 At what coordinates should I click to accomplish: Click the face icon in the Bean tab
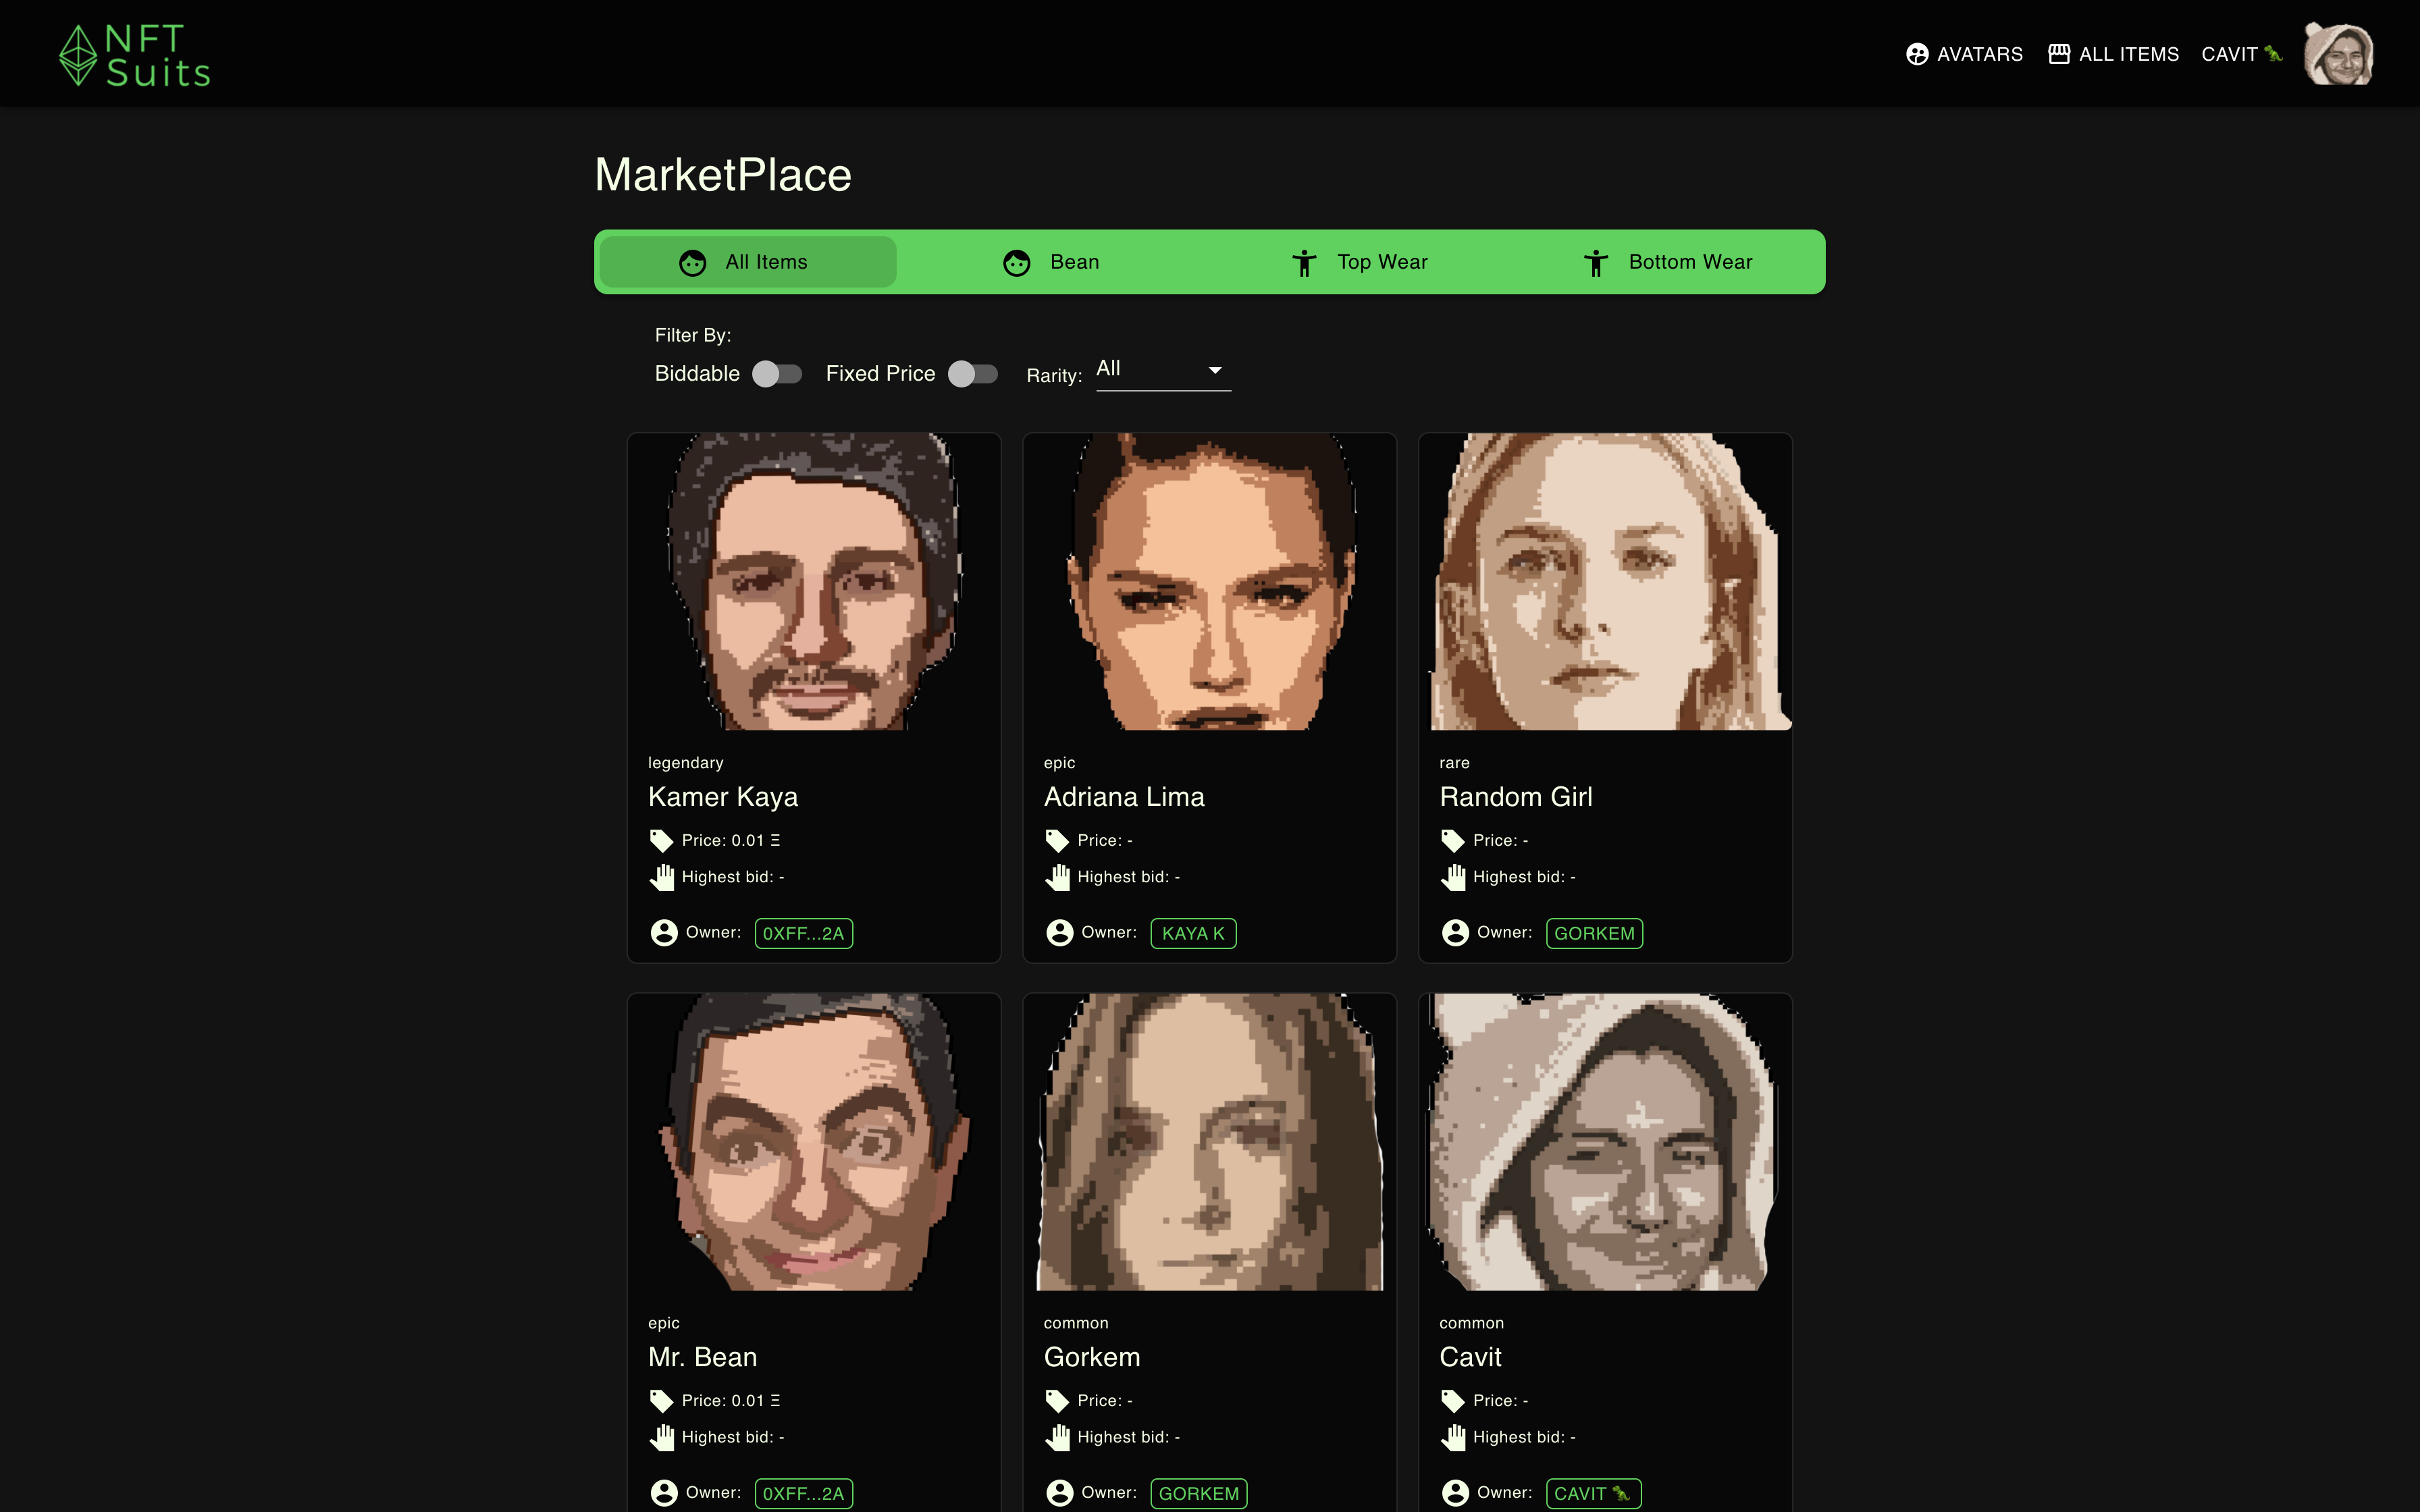pyautogui.click(x=1016, y=263)
